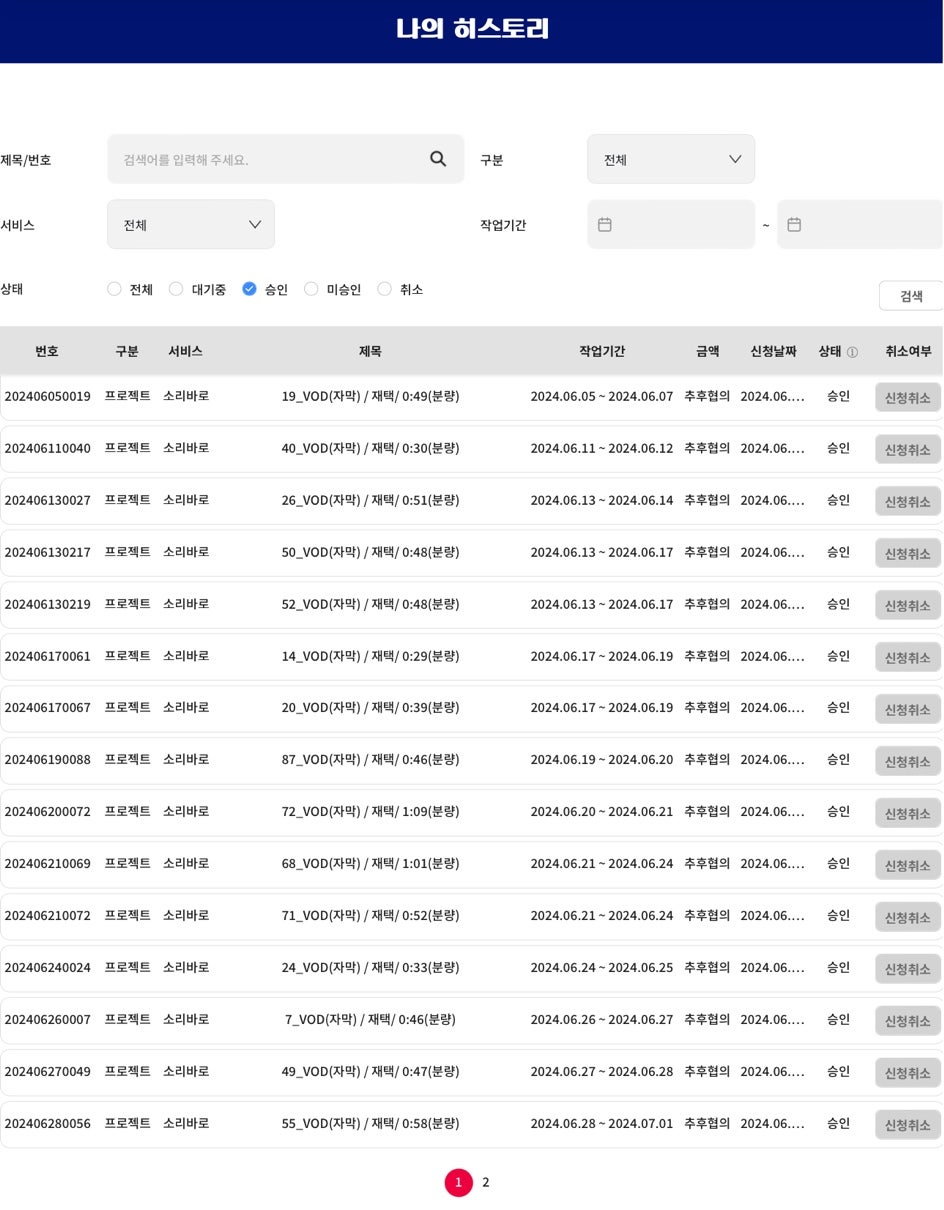
Task: Cancel request 202406280056 via 신청취소
Action: 907,1124
